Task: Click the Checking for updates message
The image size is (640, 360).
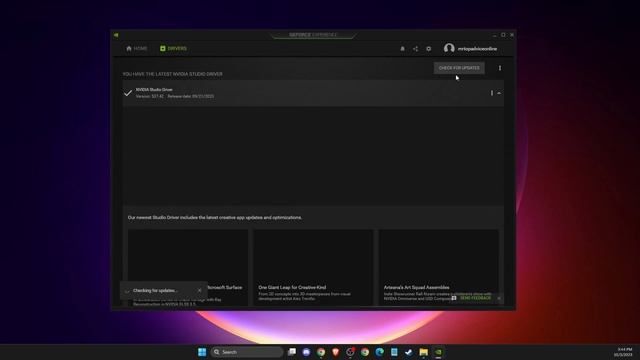Action: point(155,291)
